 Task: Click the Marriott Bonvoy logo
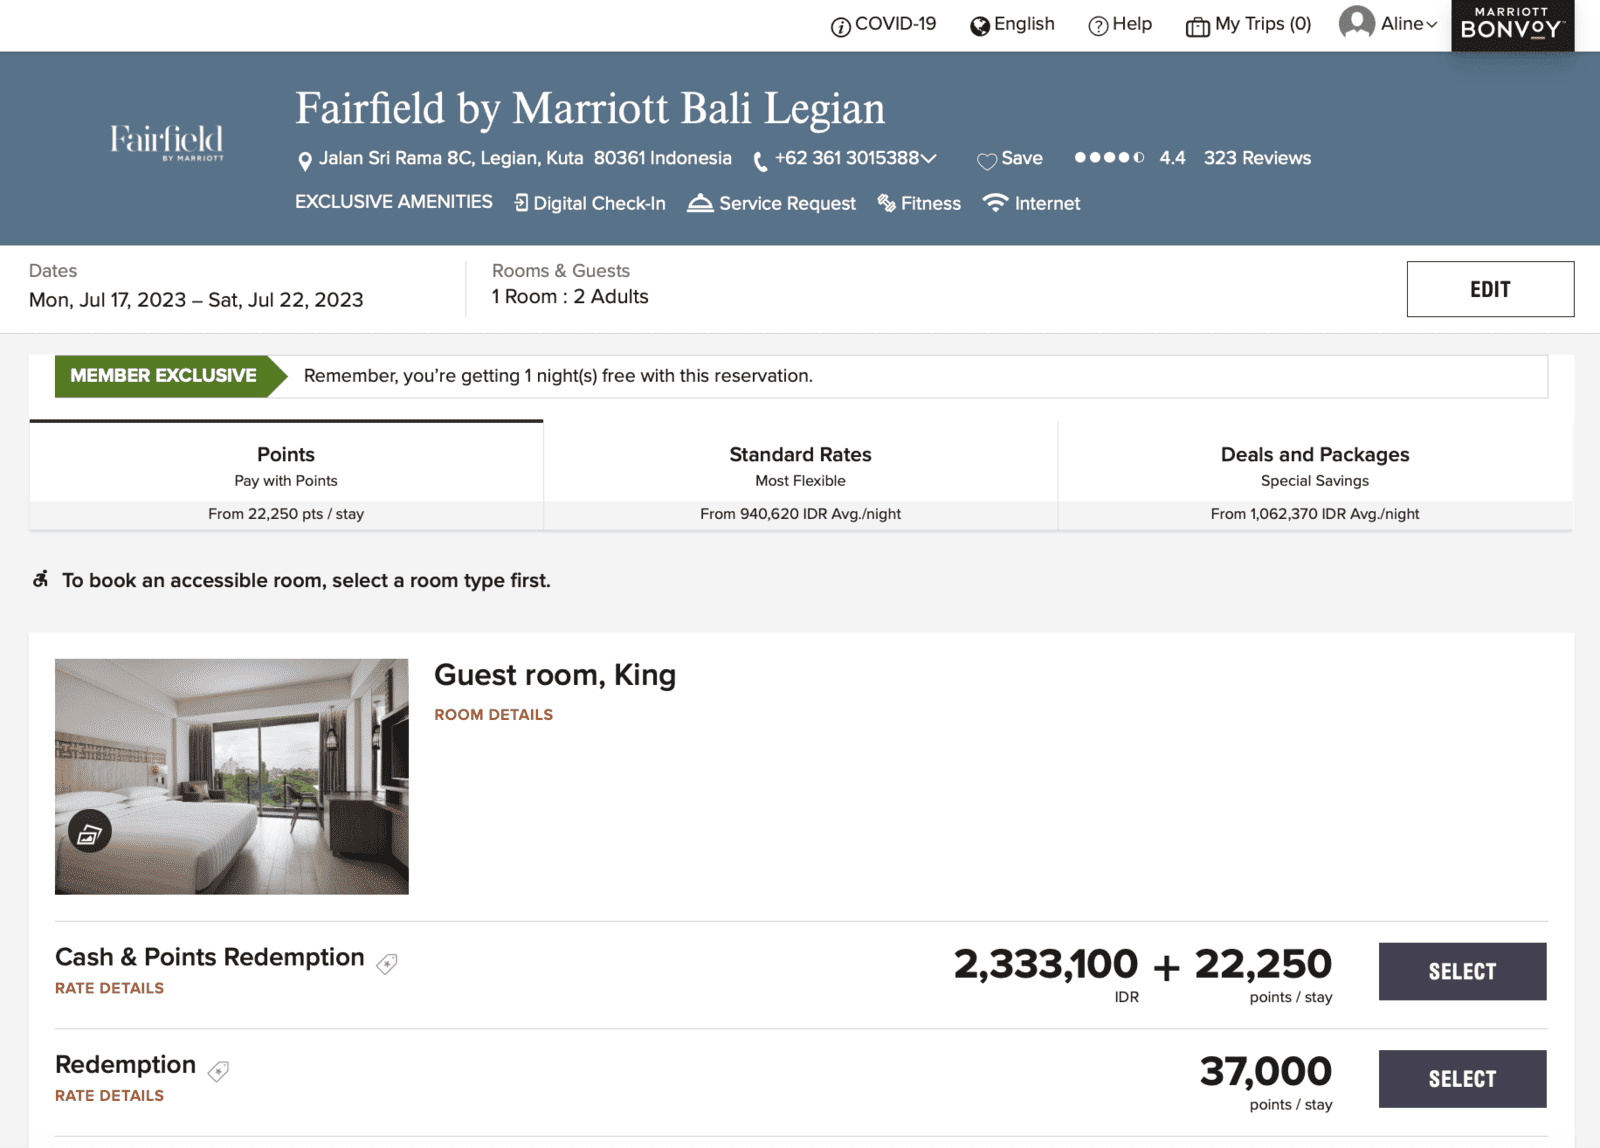tap(1511, 25)
